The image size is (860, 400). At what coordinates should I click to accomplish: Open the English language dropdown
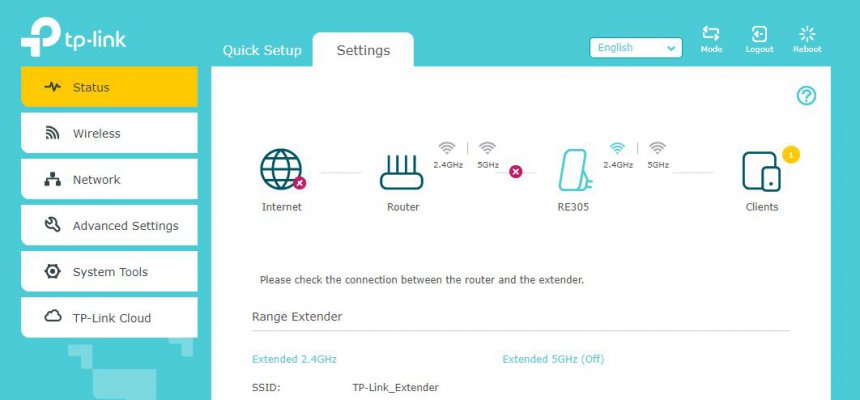coord(636,48)
